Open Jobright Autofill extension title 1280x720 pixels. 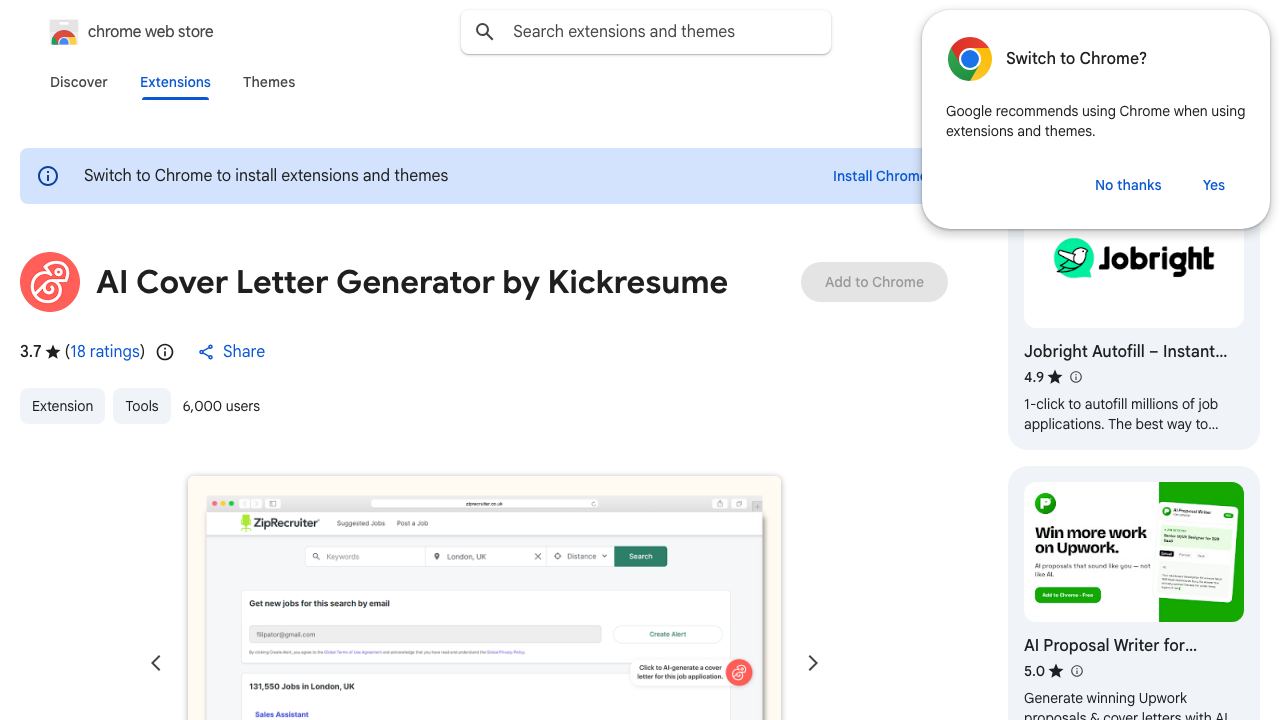[1125, 351]
